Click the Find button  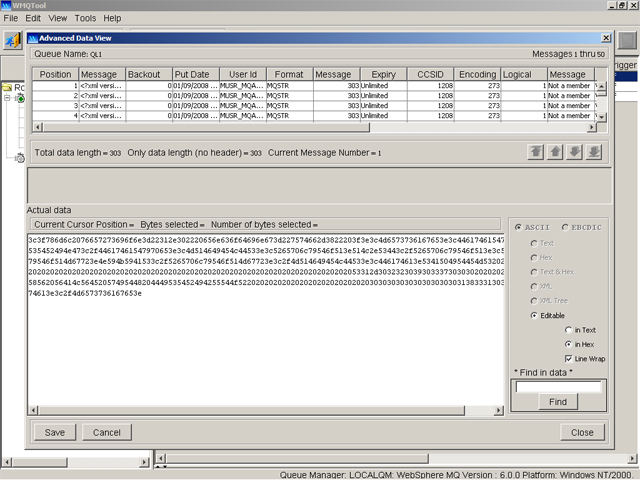[x=558, y=402]
